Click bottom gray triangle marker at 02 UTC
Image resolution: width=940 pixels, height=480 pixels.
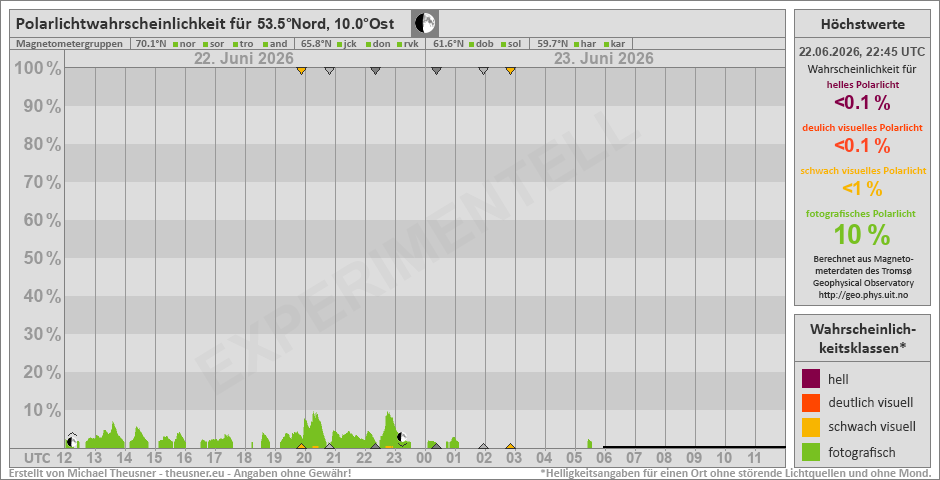coord(483,446)
